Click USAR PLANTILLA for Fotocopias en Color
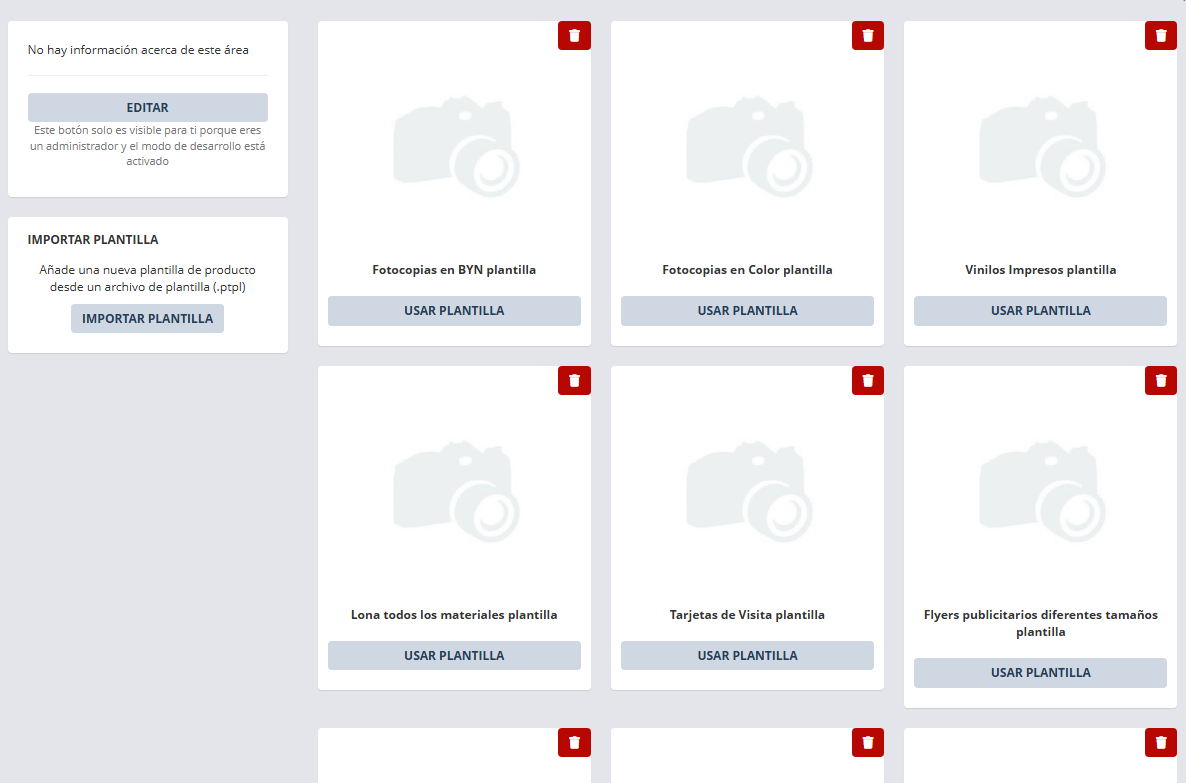The image size is (1186, 783). tap(747, 311)
